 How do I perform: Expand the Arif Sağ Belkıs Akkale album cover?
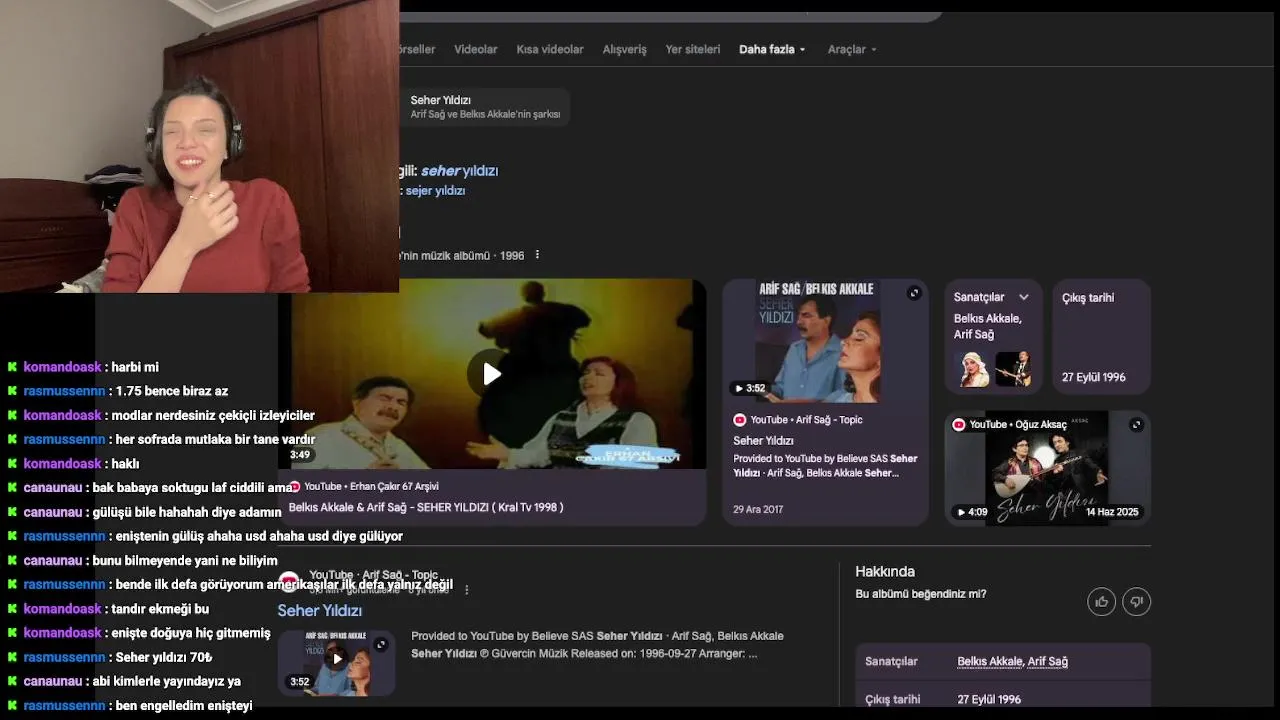point(914,293)
